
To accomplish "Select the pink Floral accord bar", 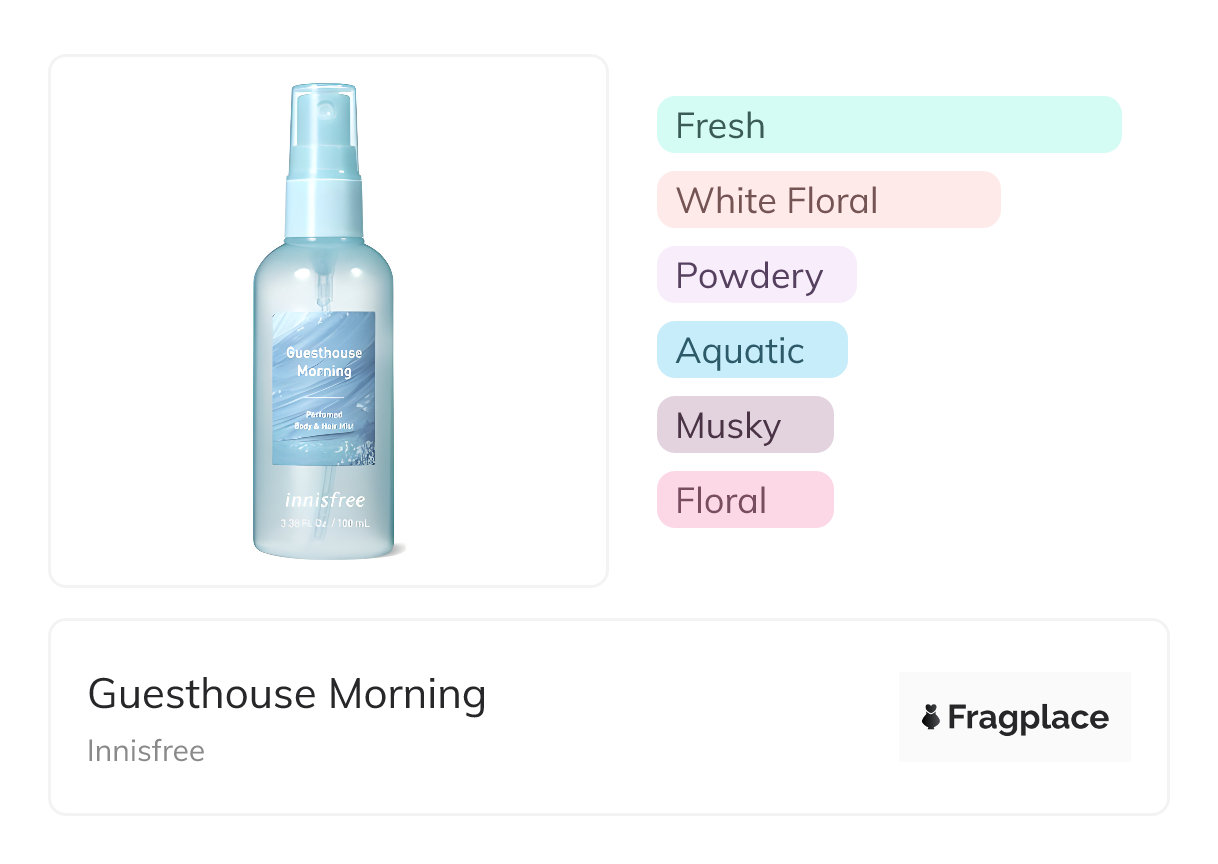I will [744, 500].
